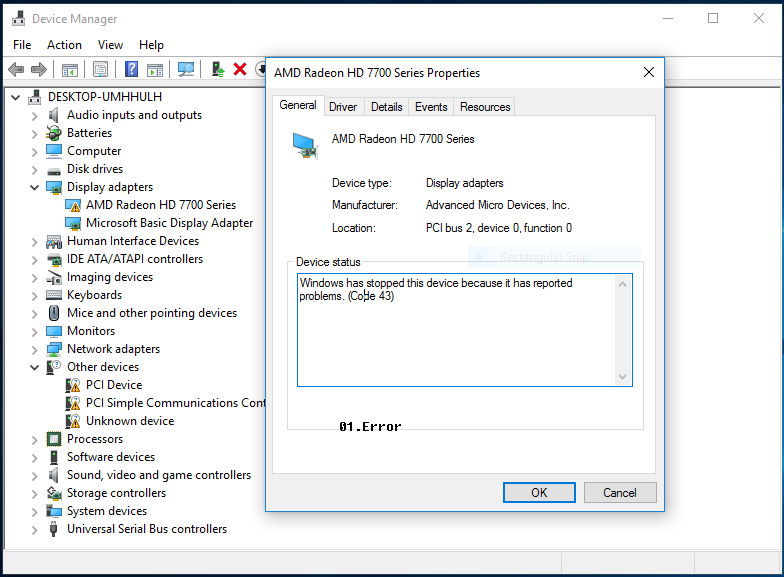Select the Imaging devices camera icon
The height and width of the screenshot is (577, 784).
(54, 278)
